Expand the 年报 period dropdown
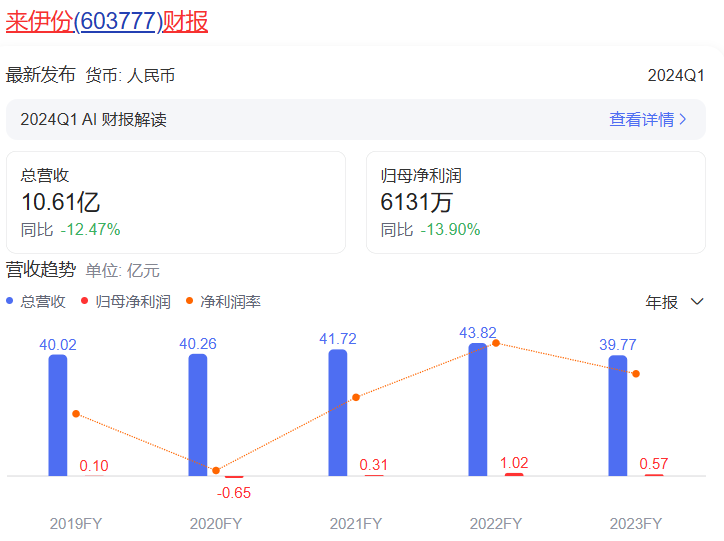The height and width of the screenshot is (541, 724). tap(675, 302)
